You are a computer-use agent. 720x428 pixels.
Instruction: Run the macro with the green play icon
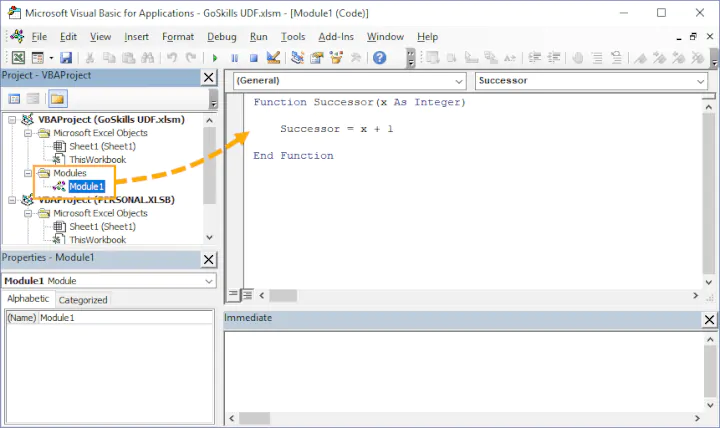click(215, 58)
